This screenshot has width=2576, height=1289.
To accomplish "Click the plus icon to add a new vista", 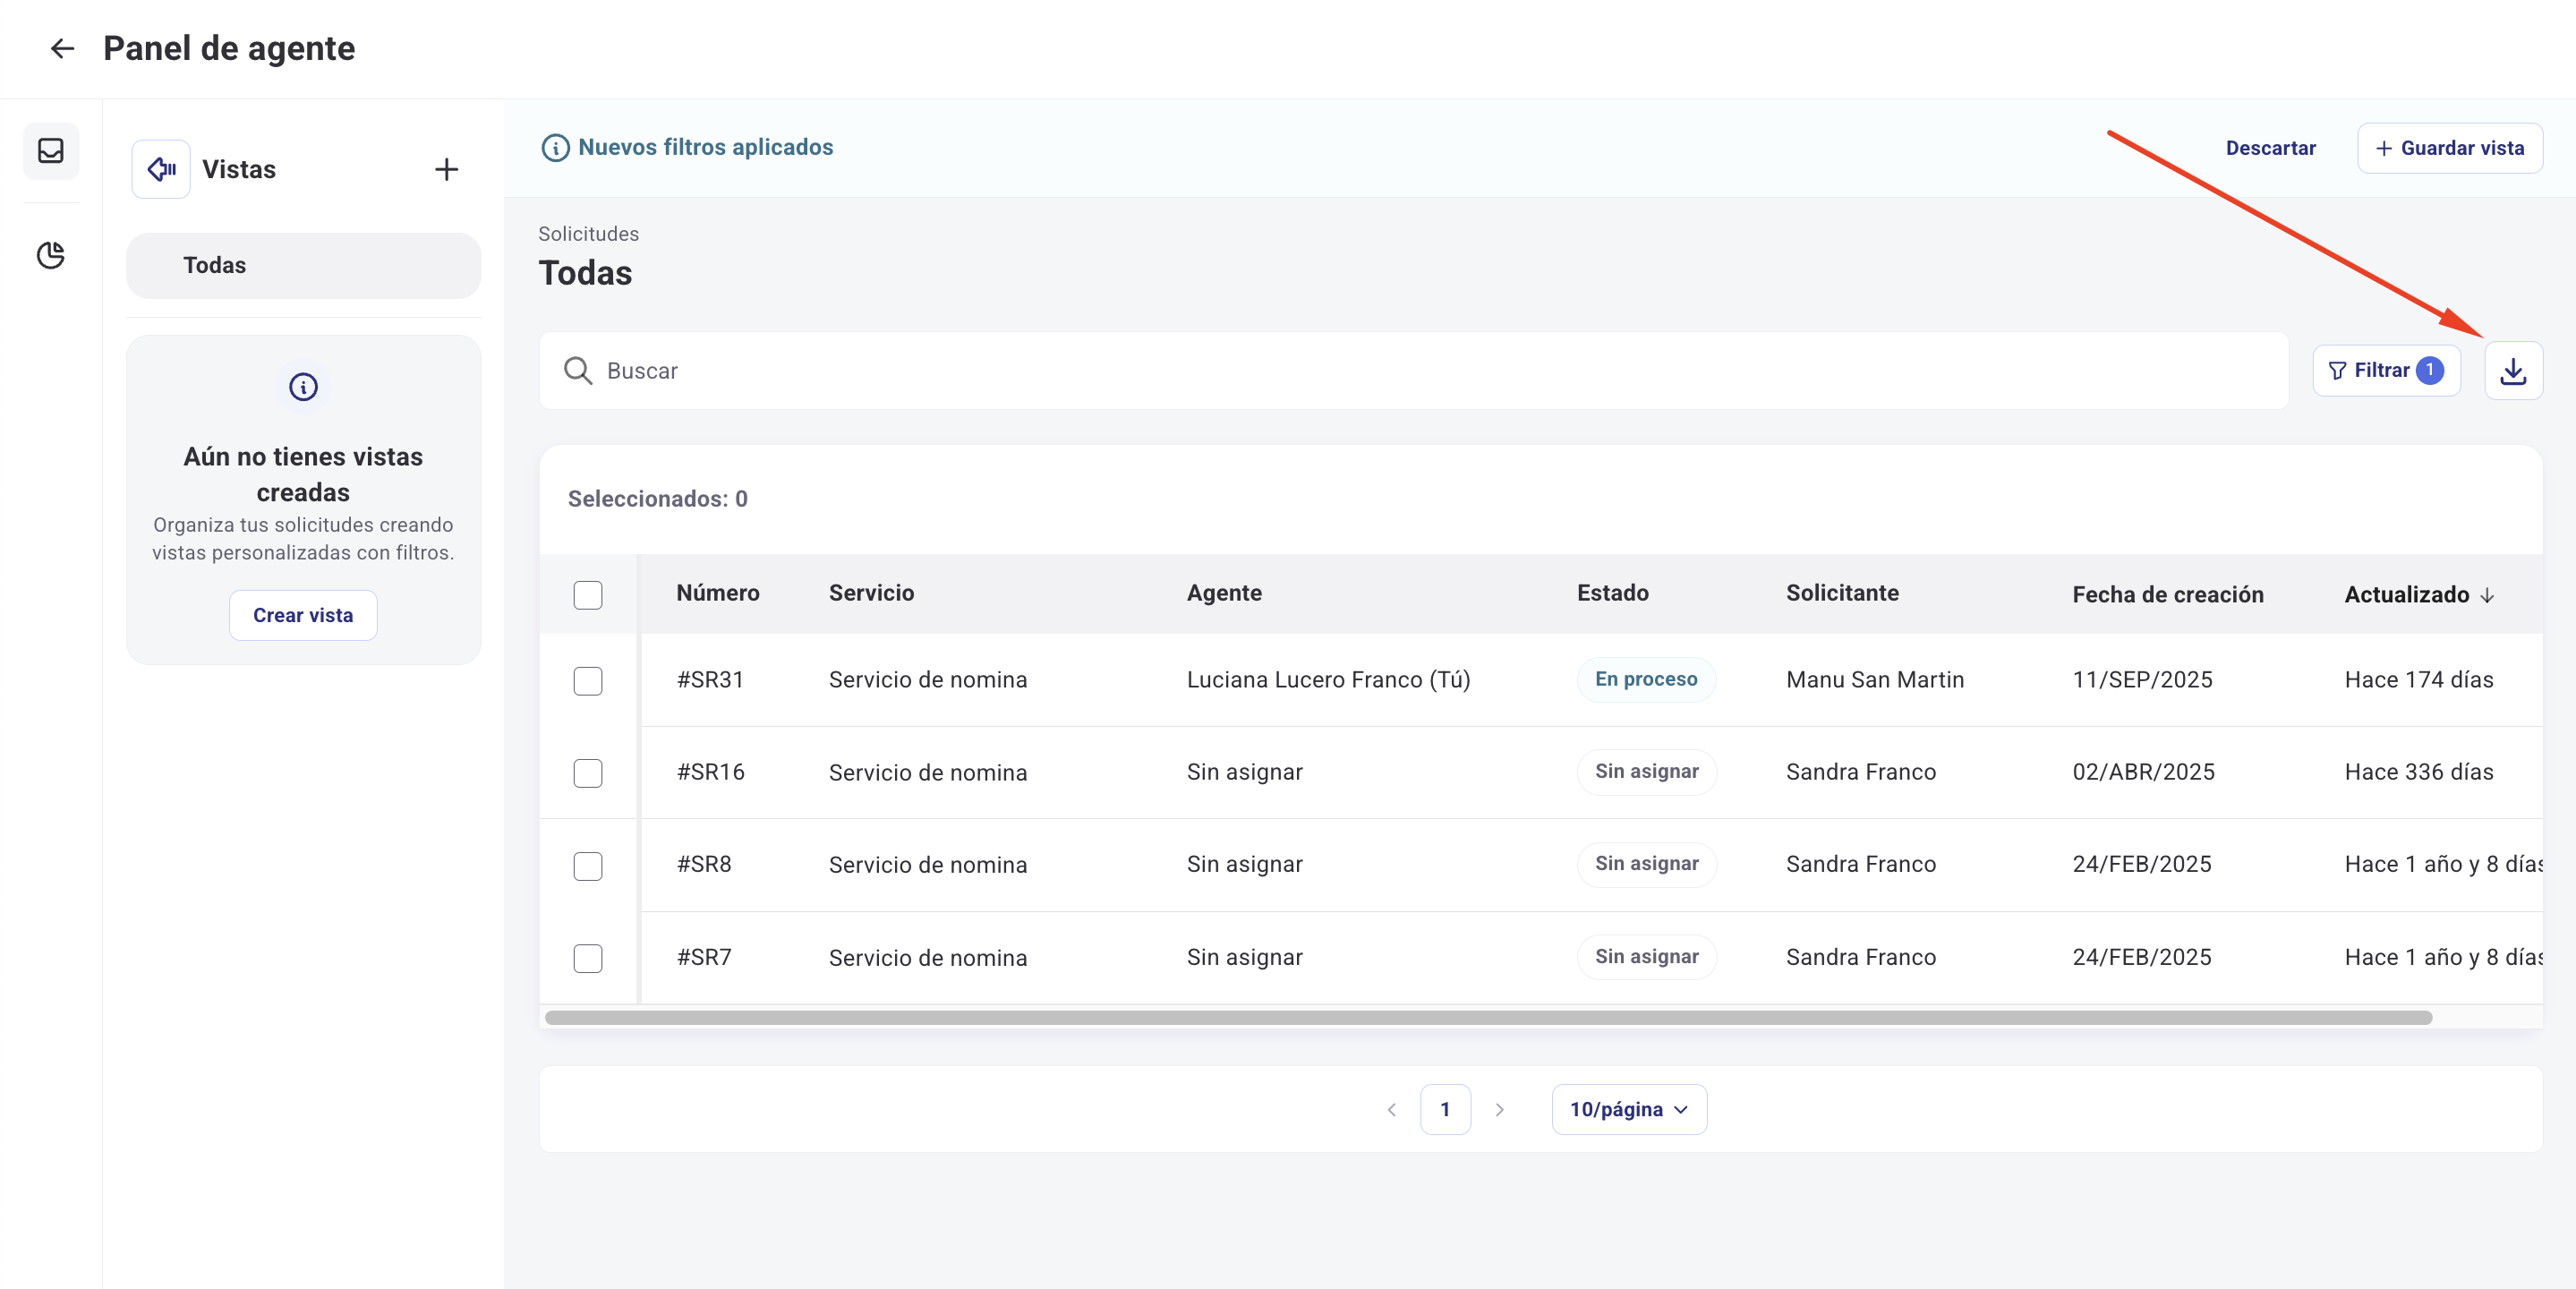I will (446, 168).
